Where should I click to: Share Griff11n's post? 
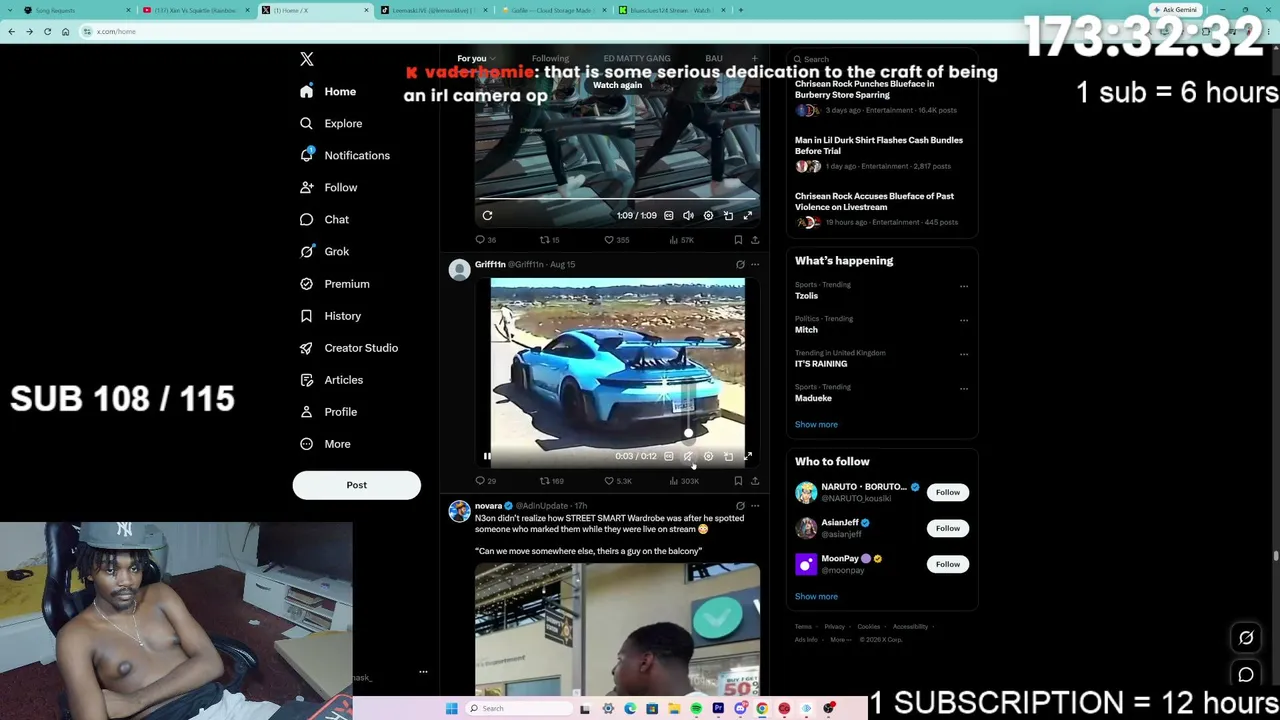(x=755, y=481)
